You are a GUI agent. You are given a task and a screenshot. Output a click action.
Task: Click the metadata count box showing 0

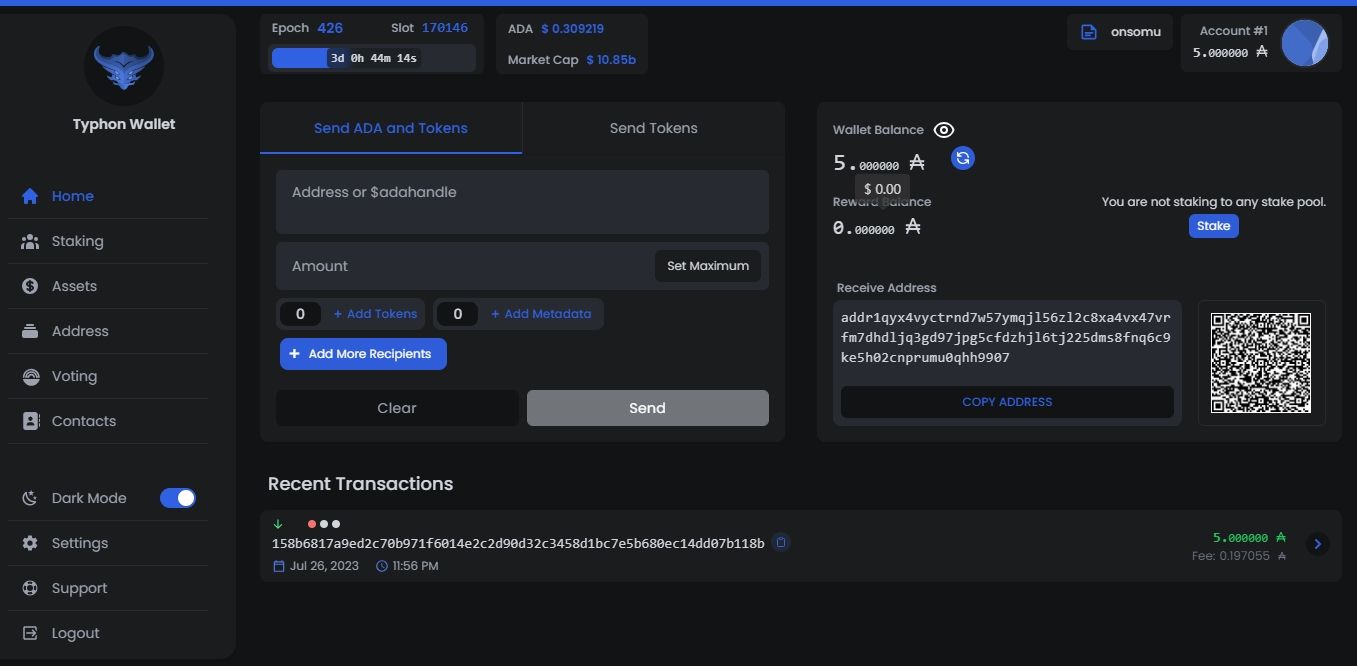458,314
